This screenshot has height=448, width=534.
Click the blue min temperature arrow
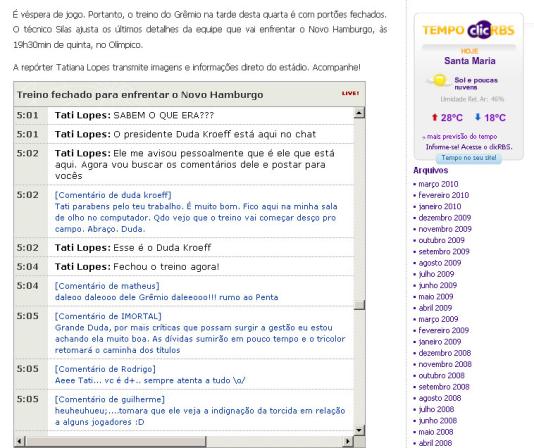coord(477,117)
